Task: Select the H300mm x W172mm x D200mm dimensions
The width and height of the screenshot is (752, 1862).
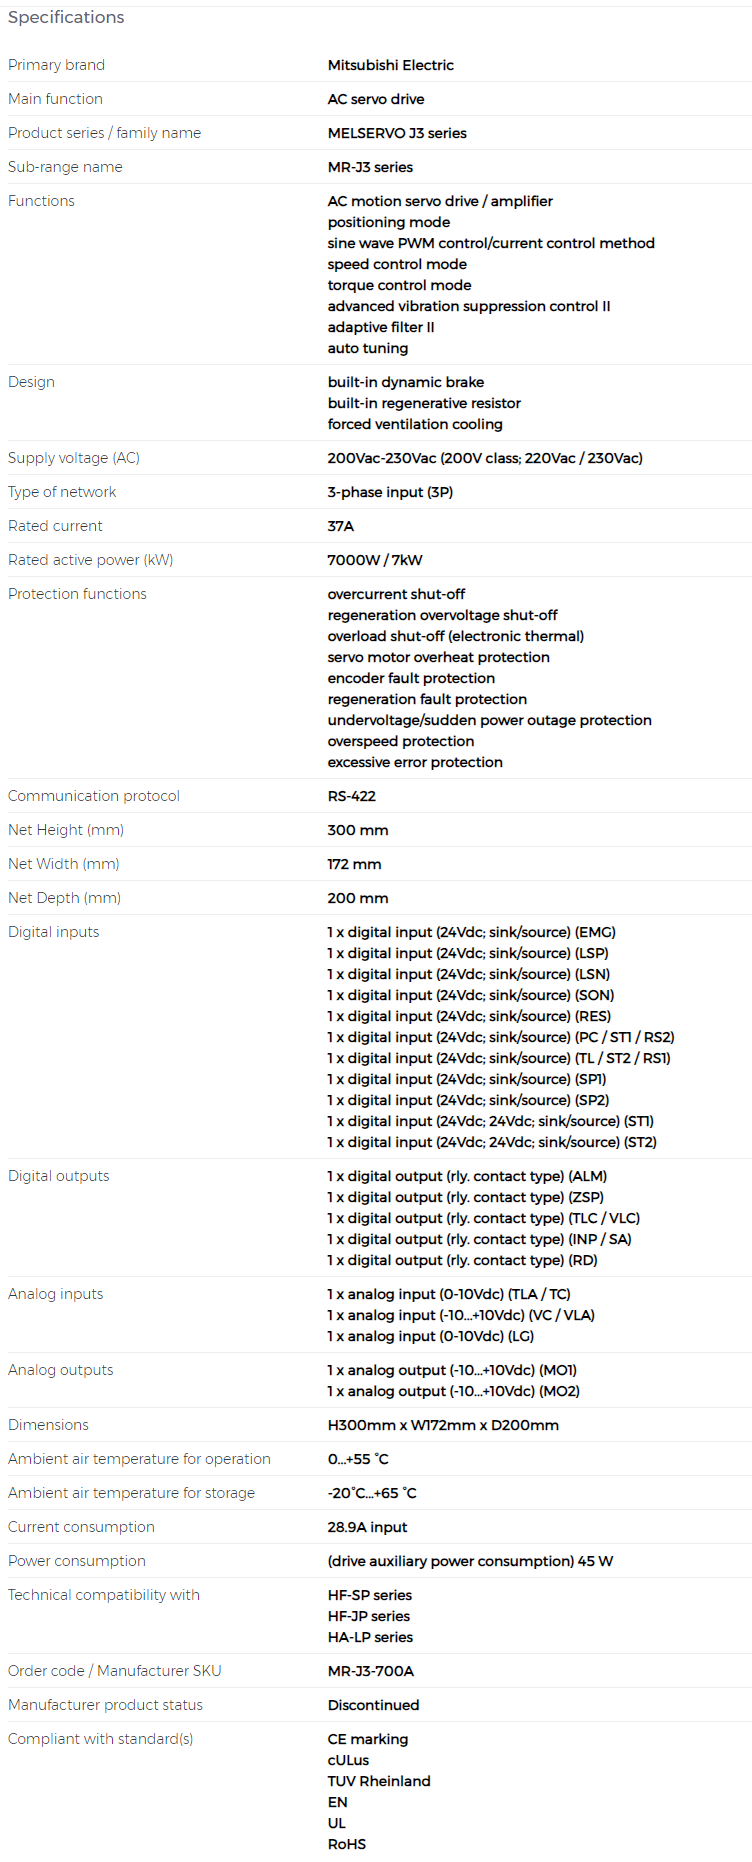Action: tap(443, 1425)
